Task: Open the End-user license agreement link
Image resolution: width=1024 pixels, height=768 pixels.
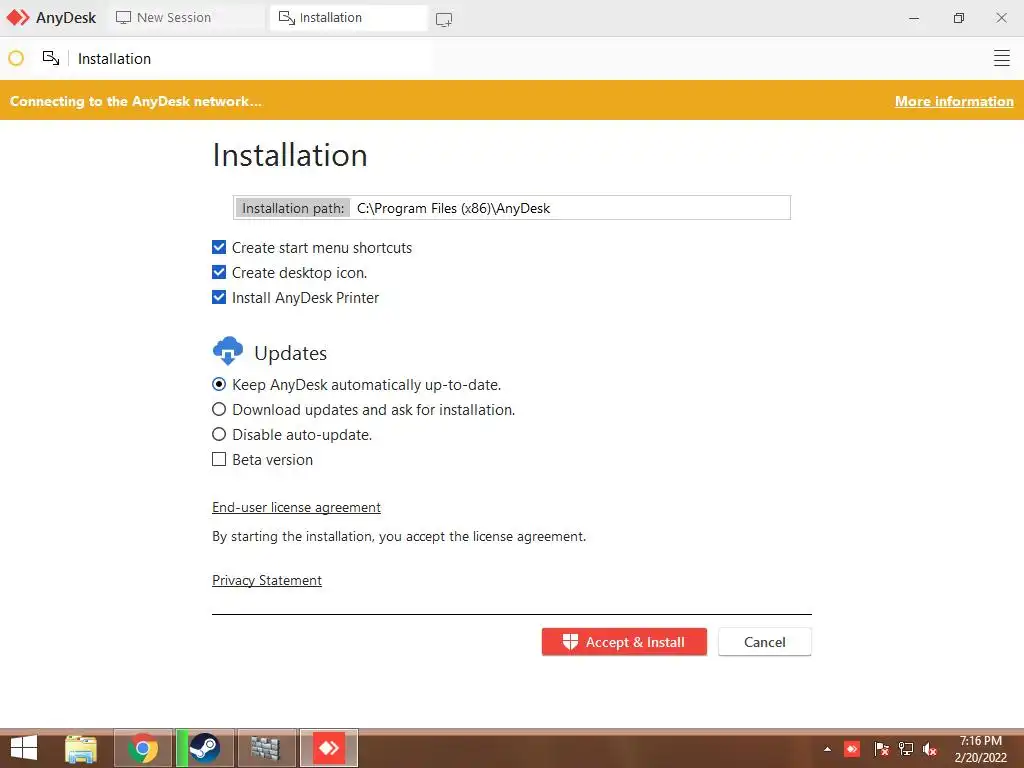Action: pos(296,507)
